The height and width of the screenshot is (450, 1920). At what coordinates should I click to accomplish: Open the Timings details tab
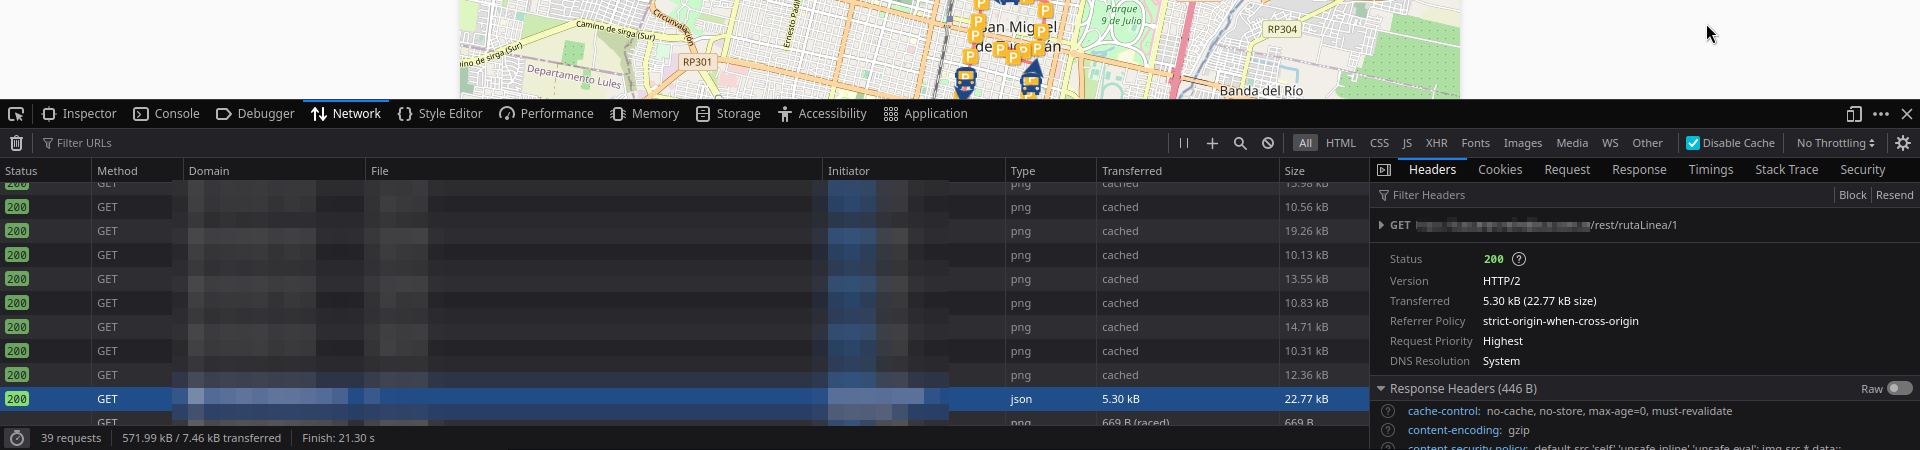point(1710,170)
